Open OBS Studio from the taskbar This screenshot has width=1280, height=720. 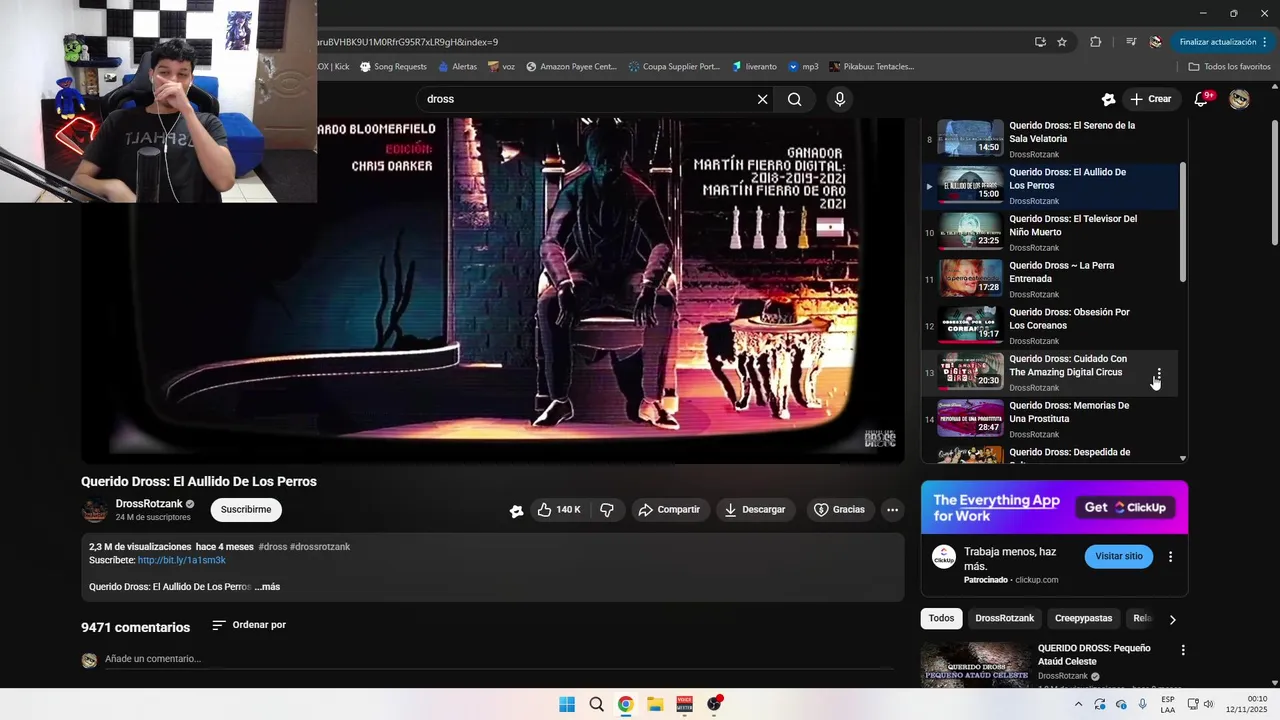tap(714, 704)
